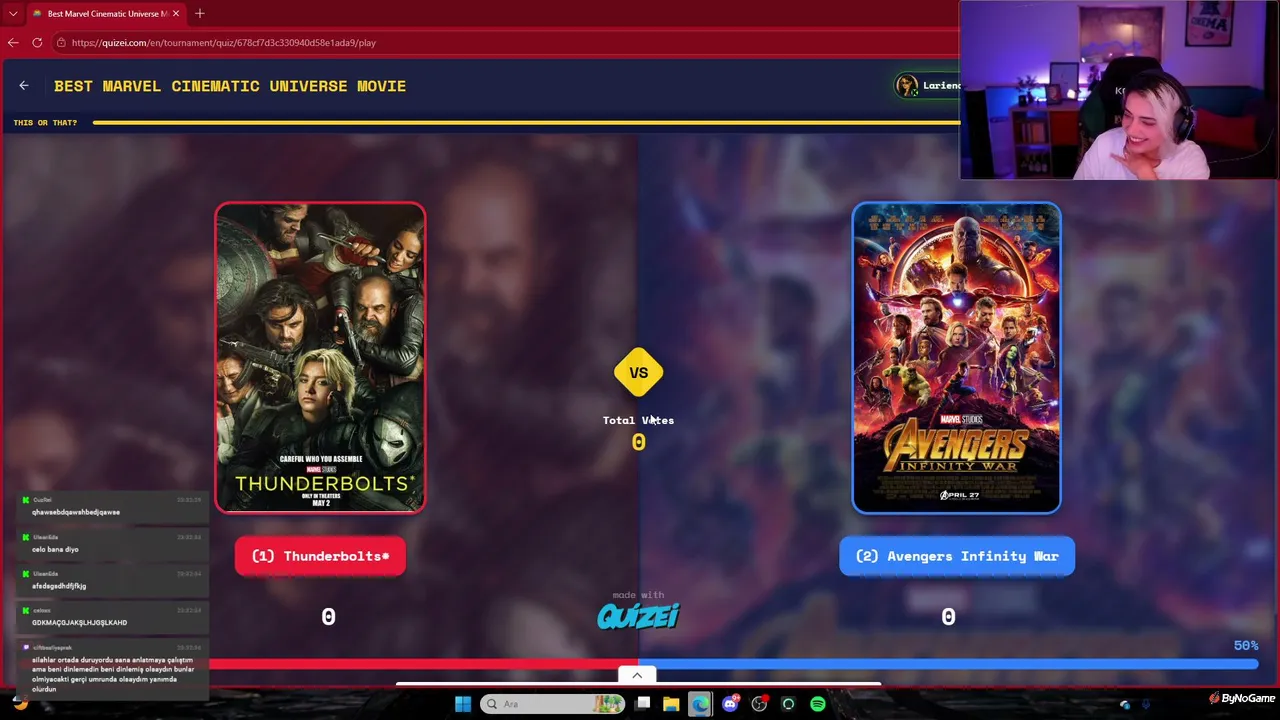This screenshot has width=1280, height=720.
Task: Click the OBS icon in the taskbar
Action: 759,704
